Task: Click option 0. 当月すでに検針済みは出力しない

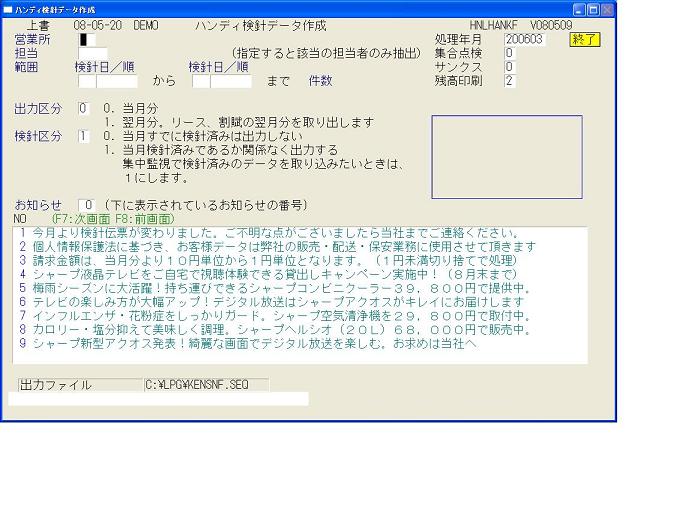Action: [203, 136]
